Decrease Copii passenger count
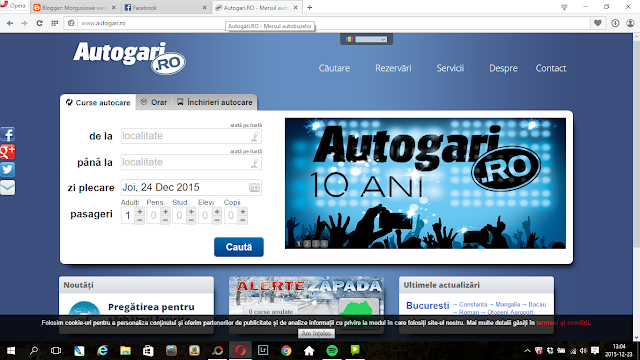The height and width of the screenshot is (360, 640). (243, 220)
